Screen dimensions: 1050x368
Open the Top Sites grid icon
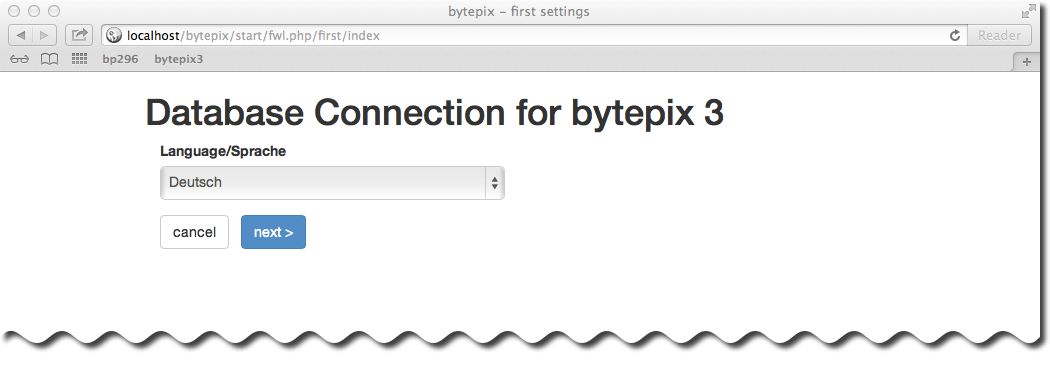pyautogui.click(x=80, y=59)
